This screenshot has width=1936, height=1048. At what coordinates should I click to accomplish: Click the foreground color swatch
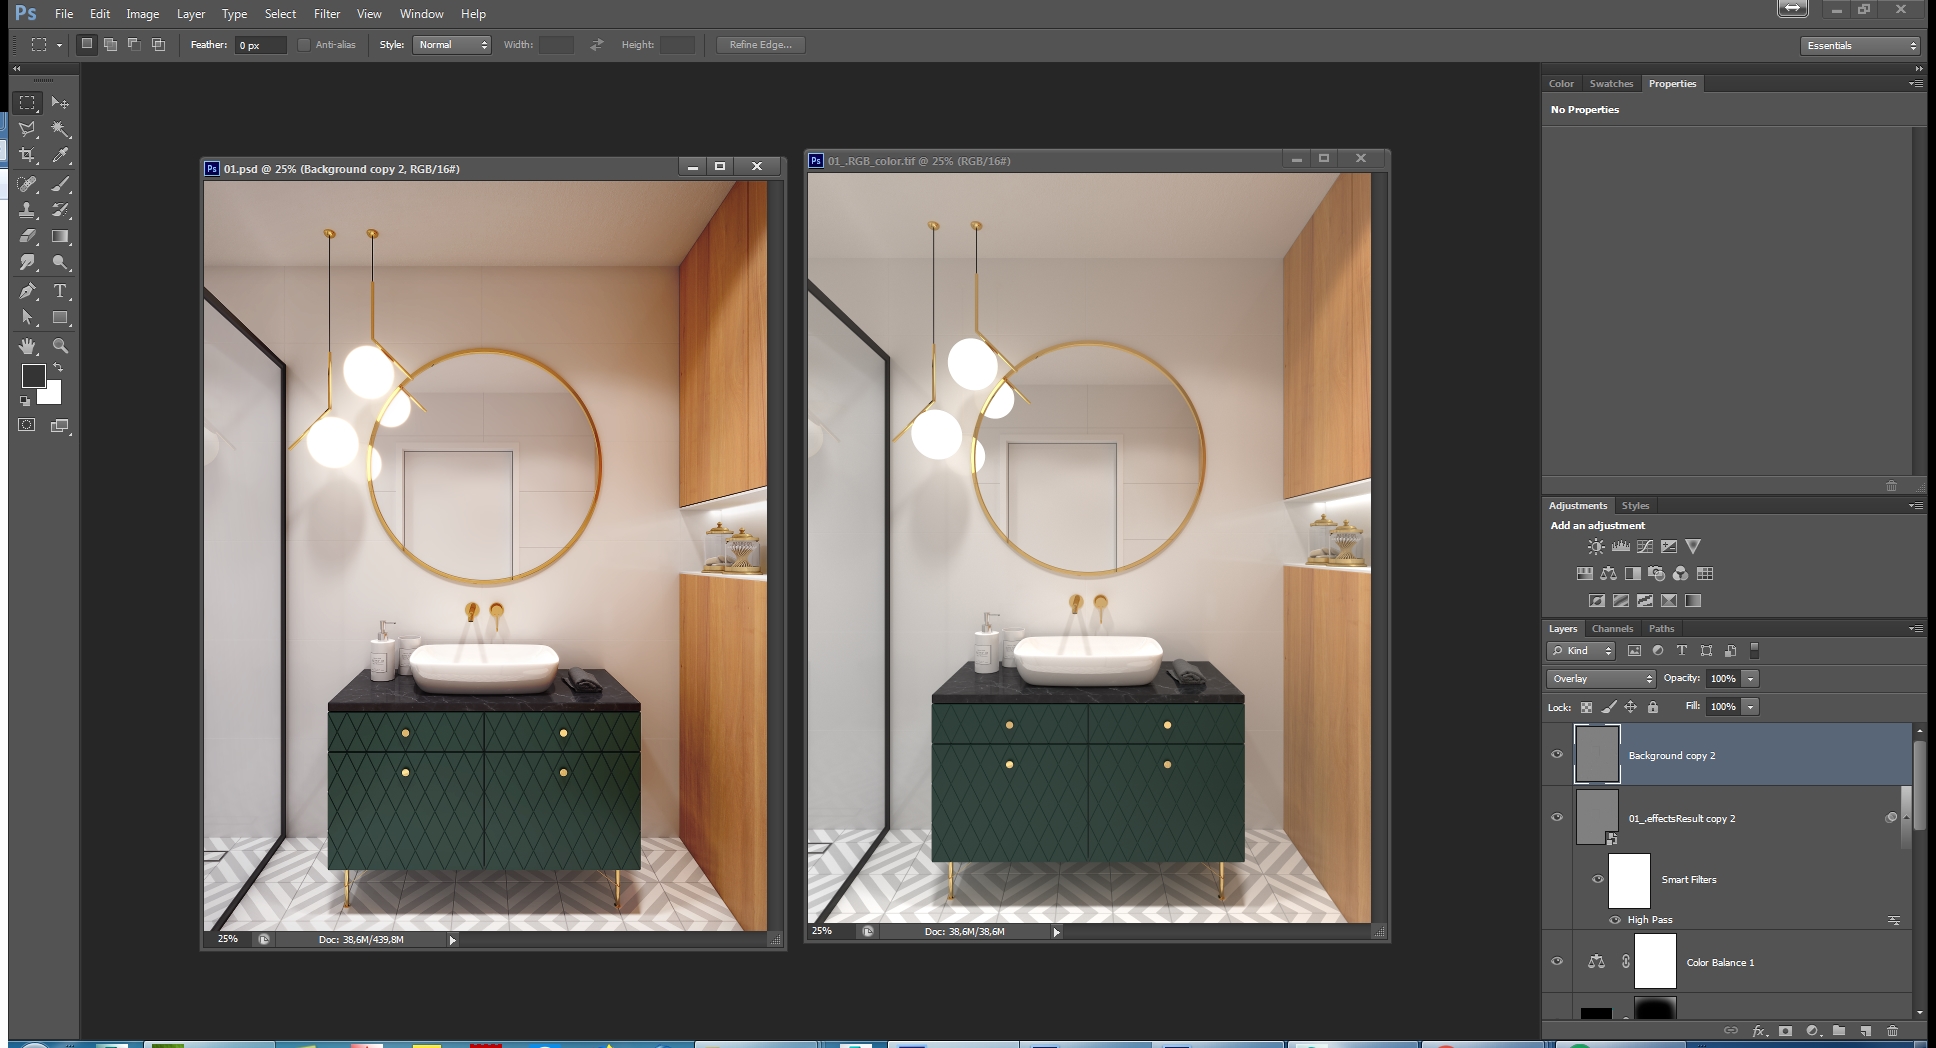coord(33,376)
